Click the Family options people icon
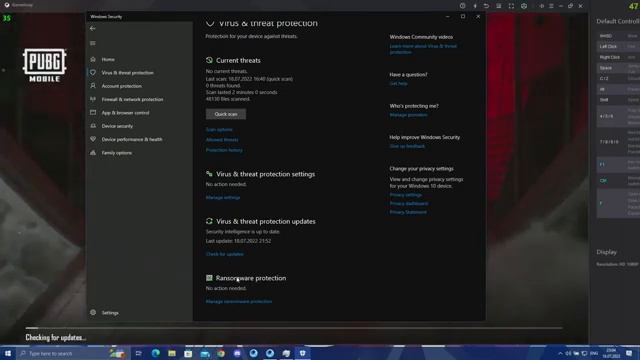Image resolution: width=640 pixels, height=360 pixels. click(93, 153)
